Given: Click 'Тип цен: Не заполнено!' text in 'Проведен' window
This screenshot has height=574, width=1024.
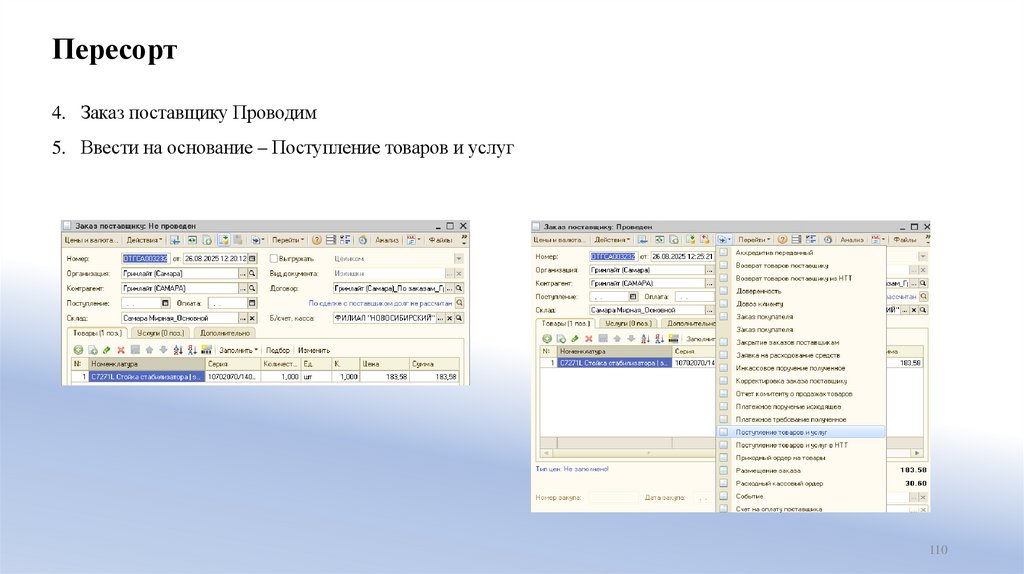Looking at the screenshot, I should point(572,469).
